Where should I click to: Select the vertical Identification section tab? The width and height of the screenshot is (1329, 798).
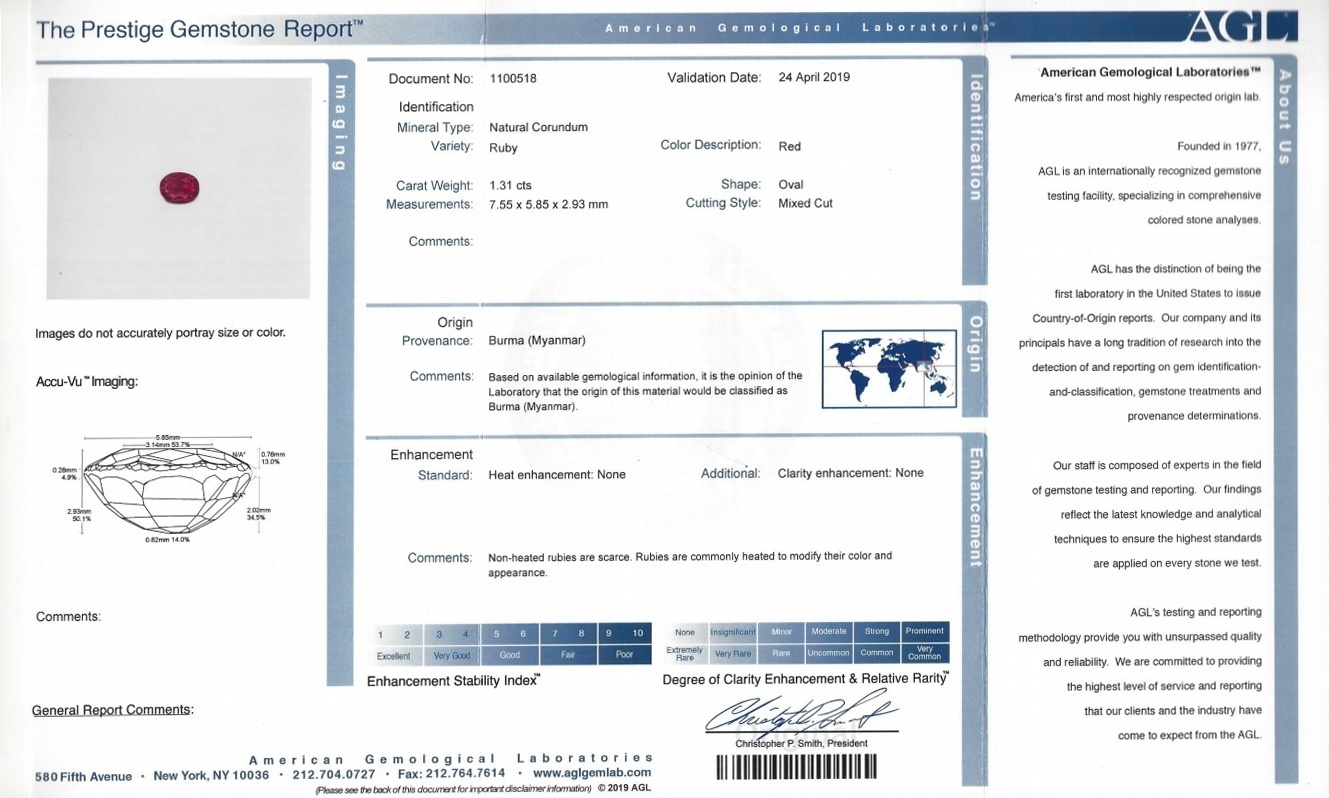pyautogui.click(x=973, y=138)
